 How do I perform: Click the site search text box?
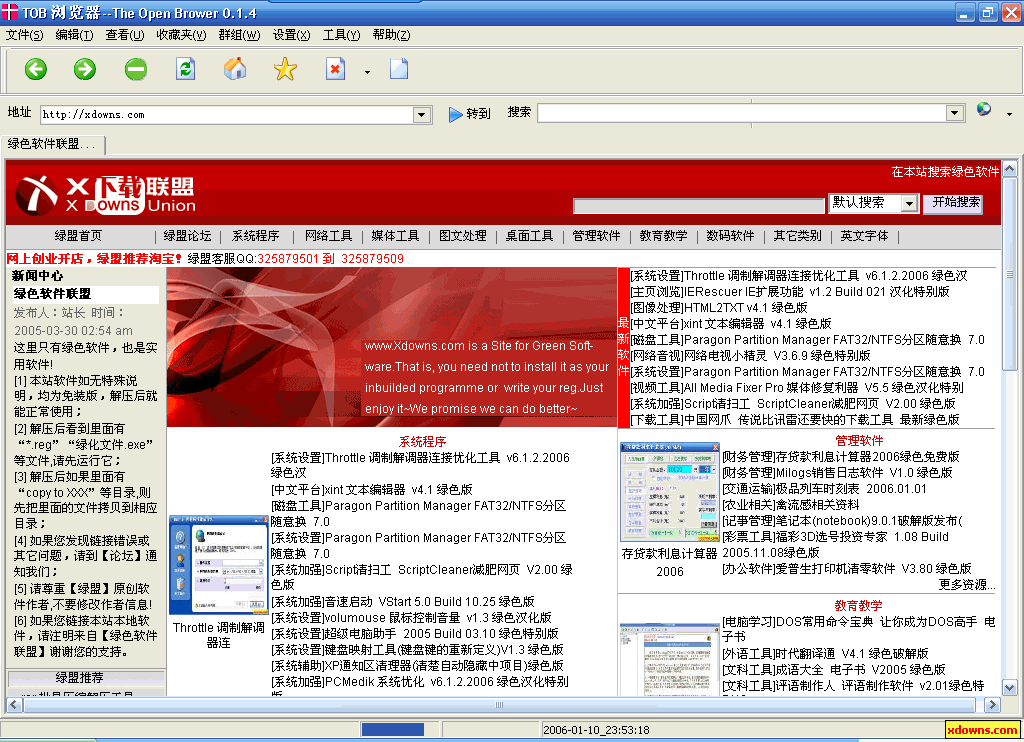(699, 206)
